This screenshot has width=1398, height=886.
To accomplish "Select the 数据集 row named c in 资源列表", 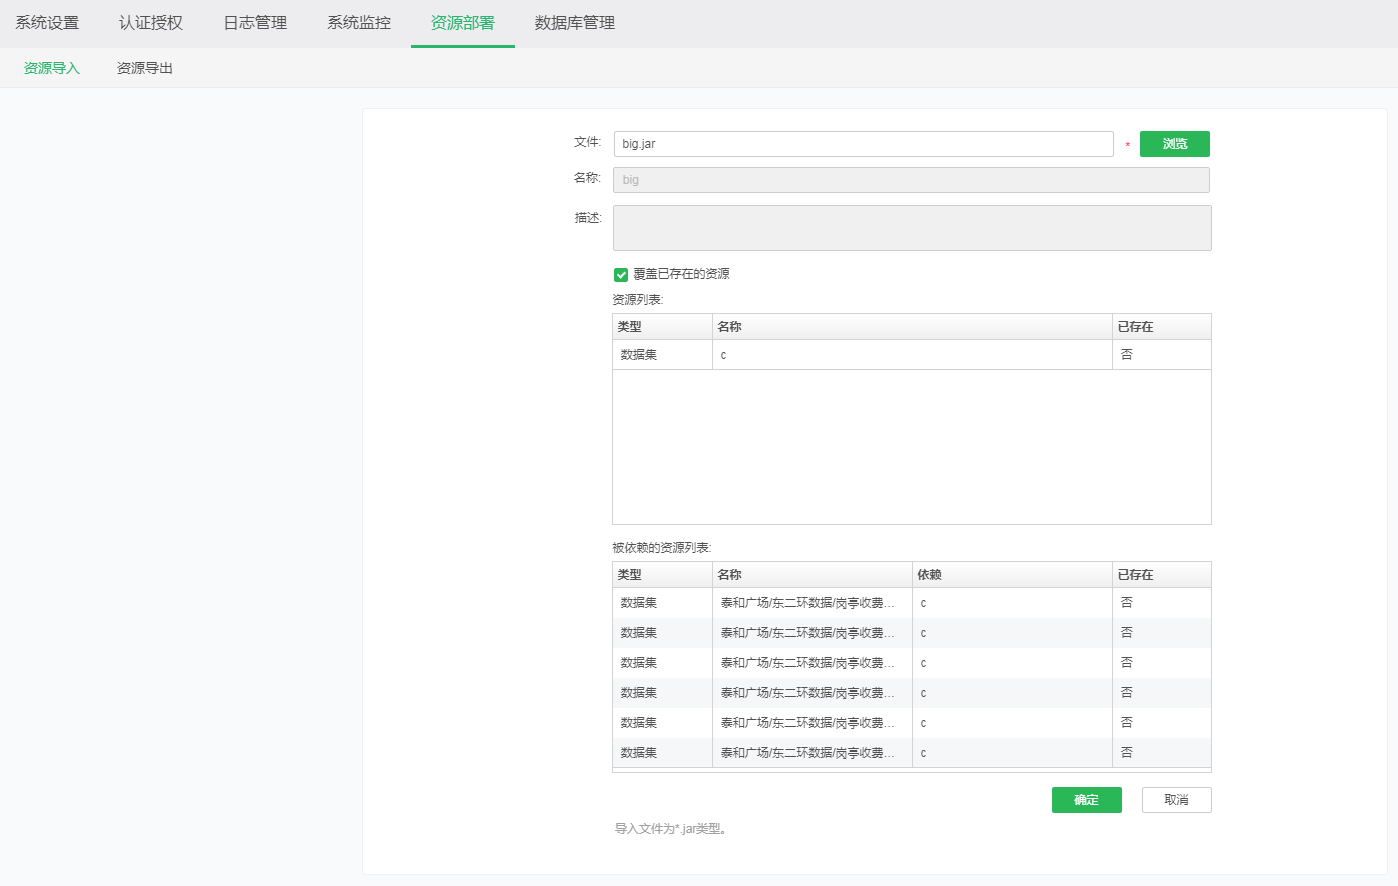I will (x=910, y=355).
